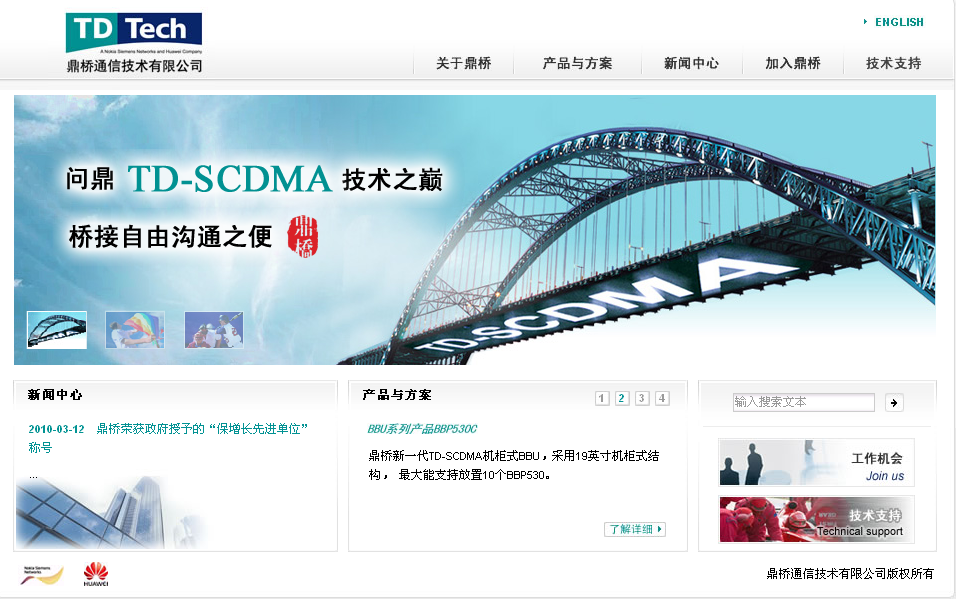
Task: Show product page 2
Action: pyautogui.click(x=622, y=398)
